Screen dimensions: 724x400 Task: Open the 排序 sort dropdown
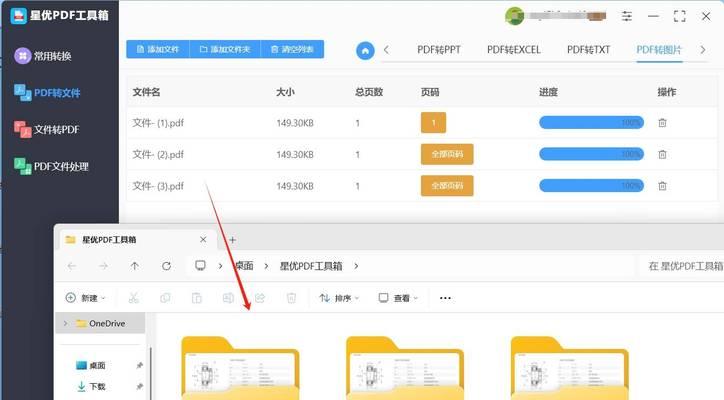click(x=339, y=298)
